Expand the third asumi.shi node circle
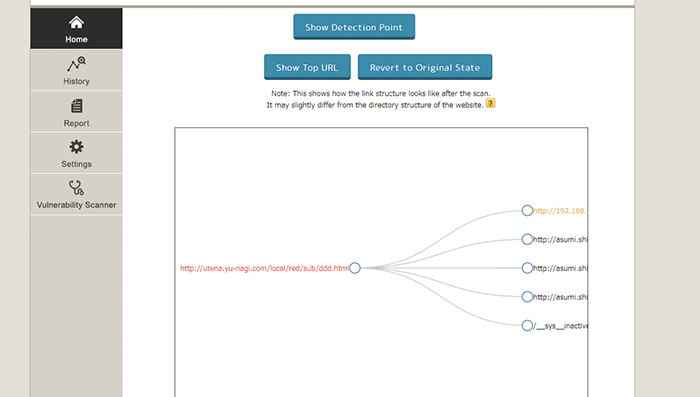Image resolution: width=700 pixels, height=397 pixels. click(x=527, y=297)
